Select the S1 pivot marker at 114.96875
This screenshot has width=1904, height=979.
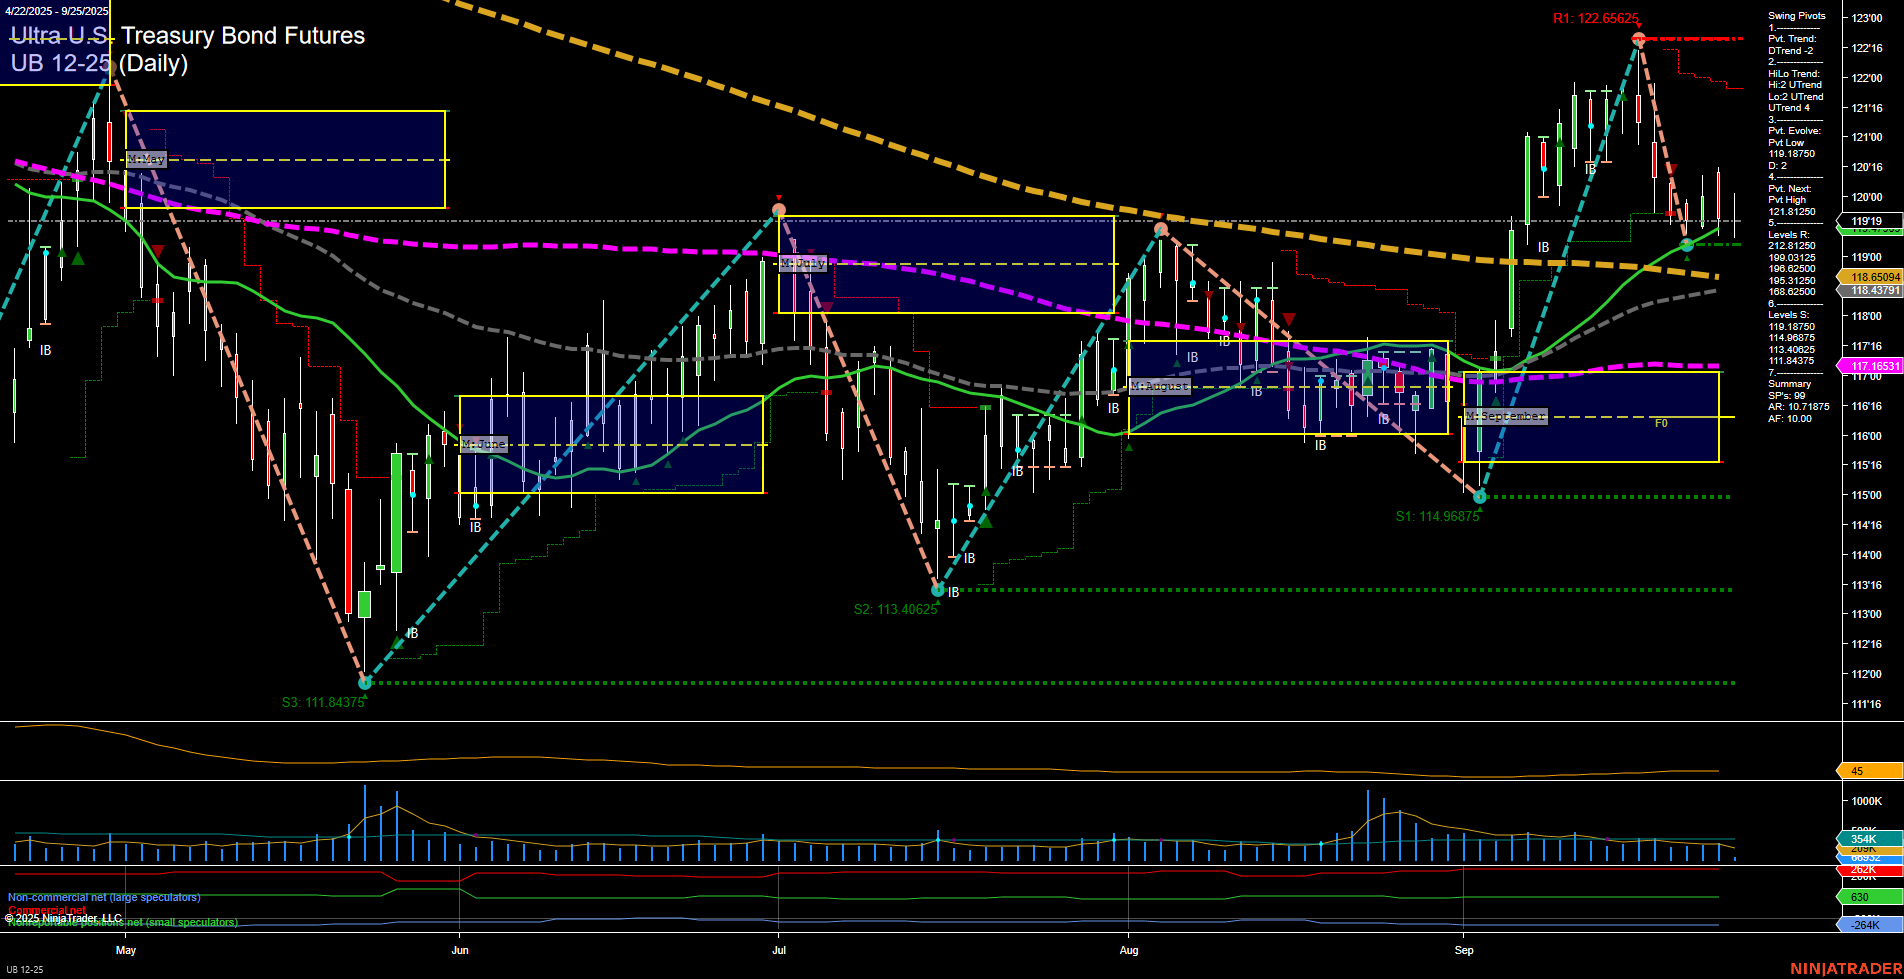[1479, 495]
